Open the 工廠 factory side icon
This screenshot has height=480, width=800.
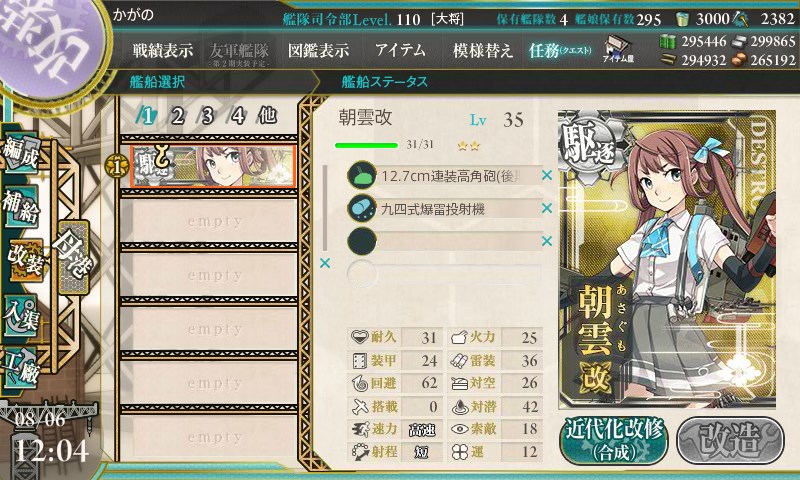click(x=21, y=366)
